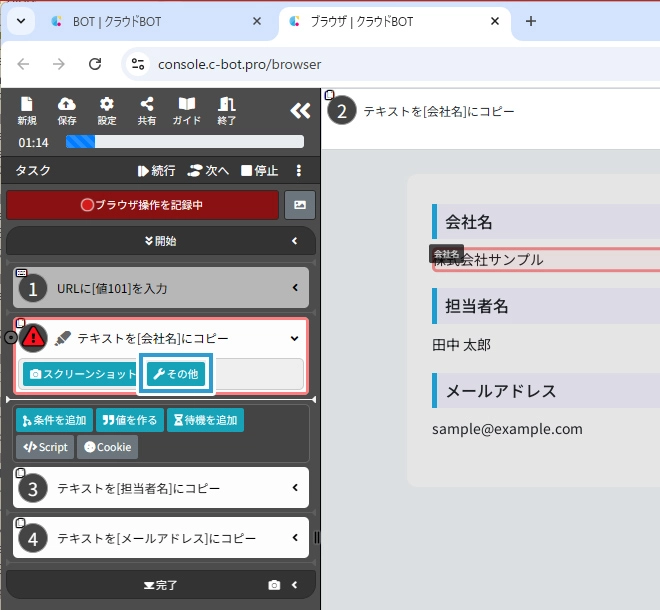660x610 pixels.
Task: Collapse task 2 テキストを[会社名]にコピー chevron
Action: (x=294, y=339)
